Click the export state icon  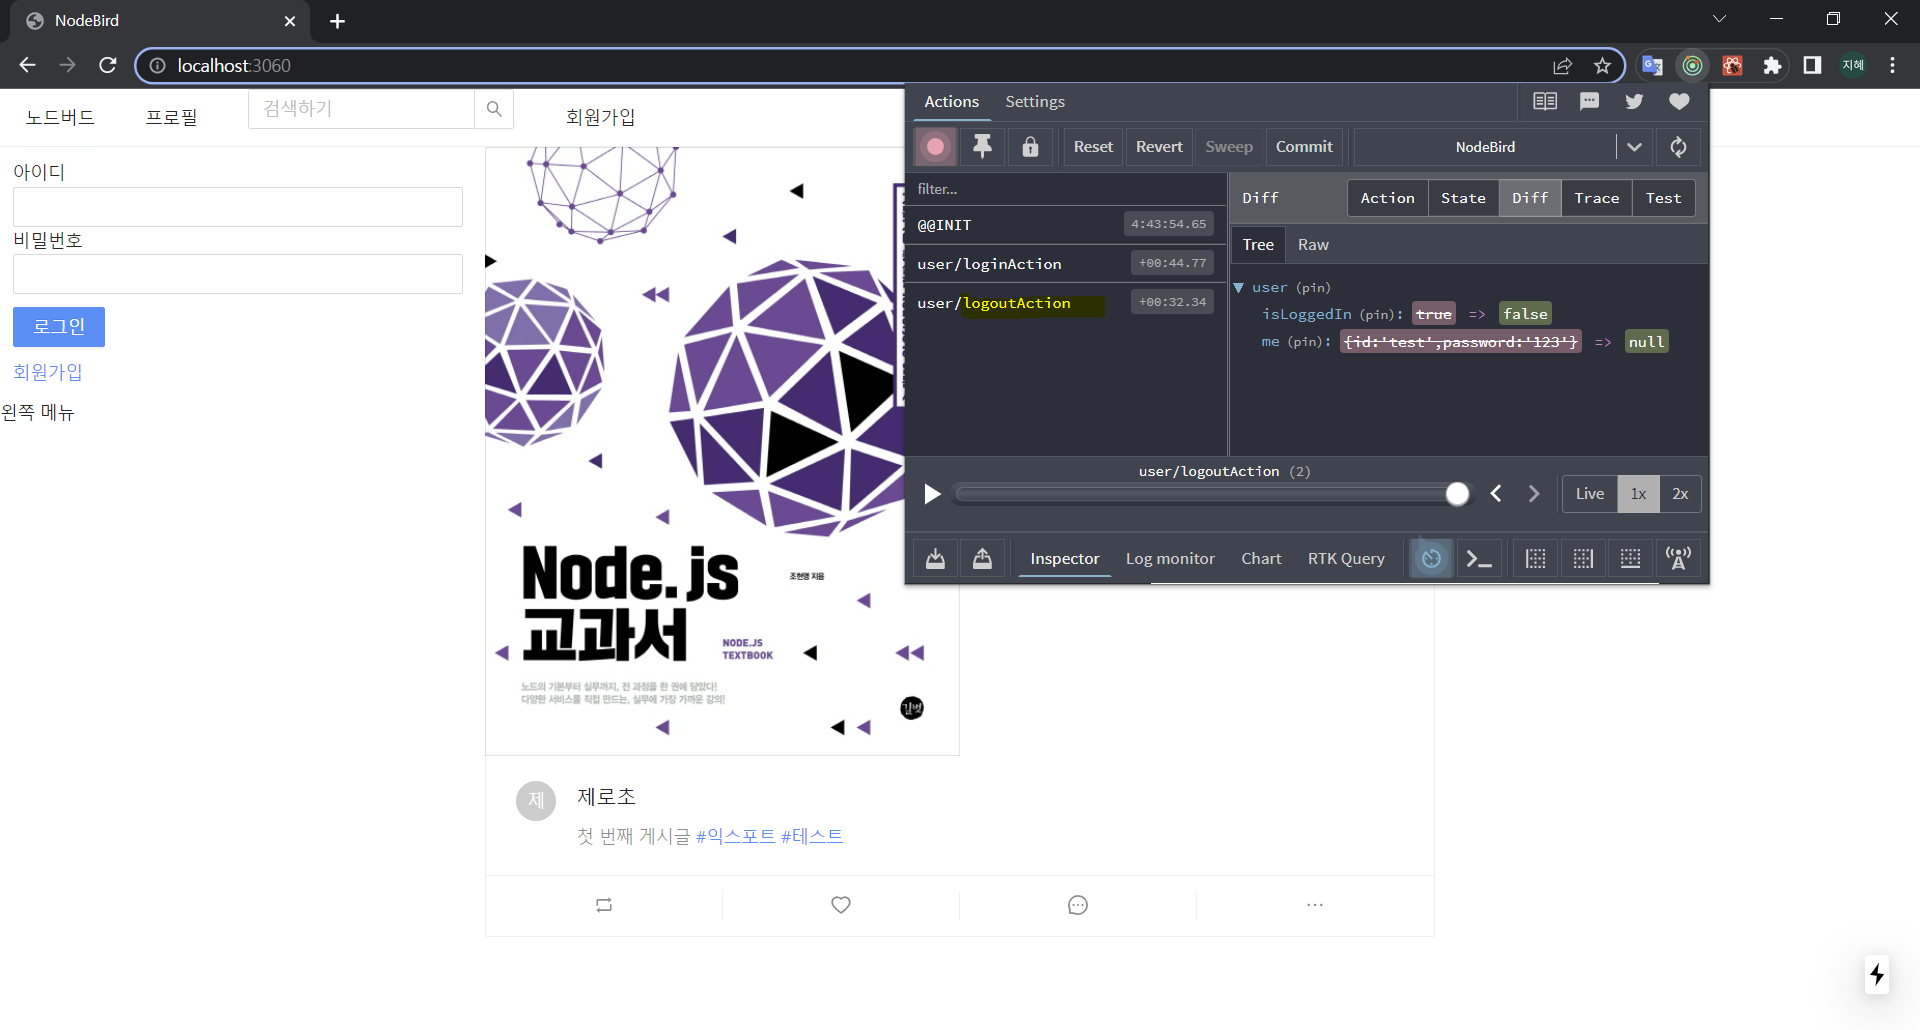982,559
